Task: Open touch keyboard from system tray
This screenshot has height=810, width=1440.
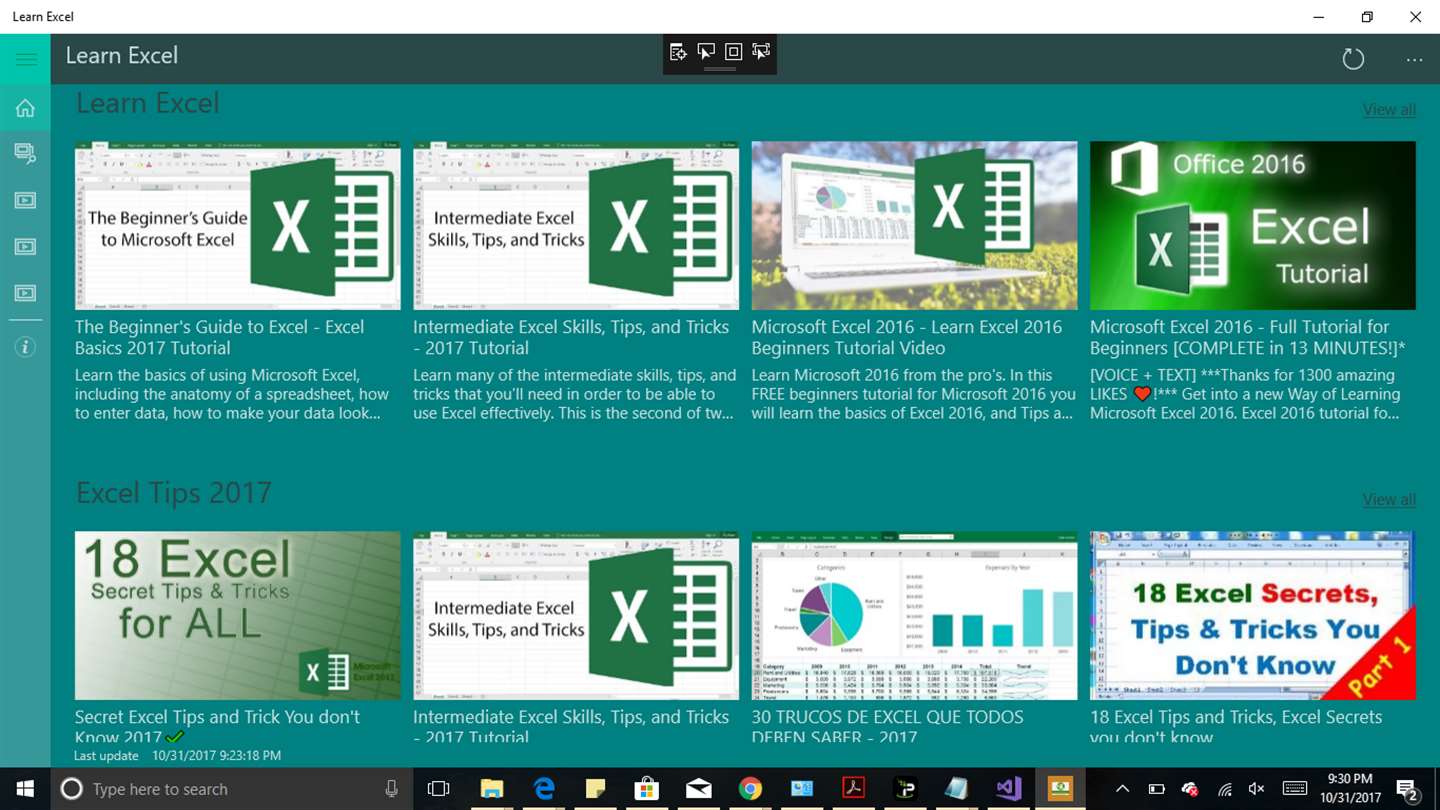Action: click(x=1295, y=789)
